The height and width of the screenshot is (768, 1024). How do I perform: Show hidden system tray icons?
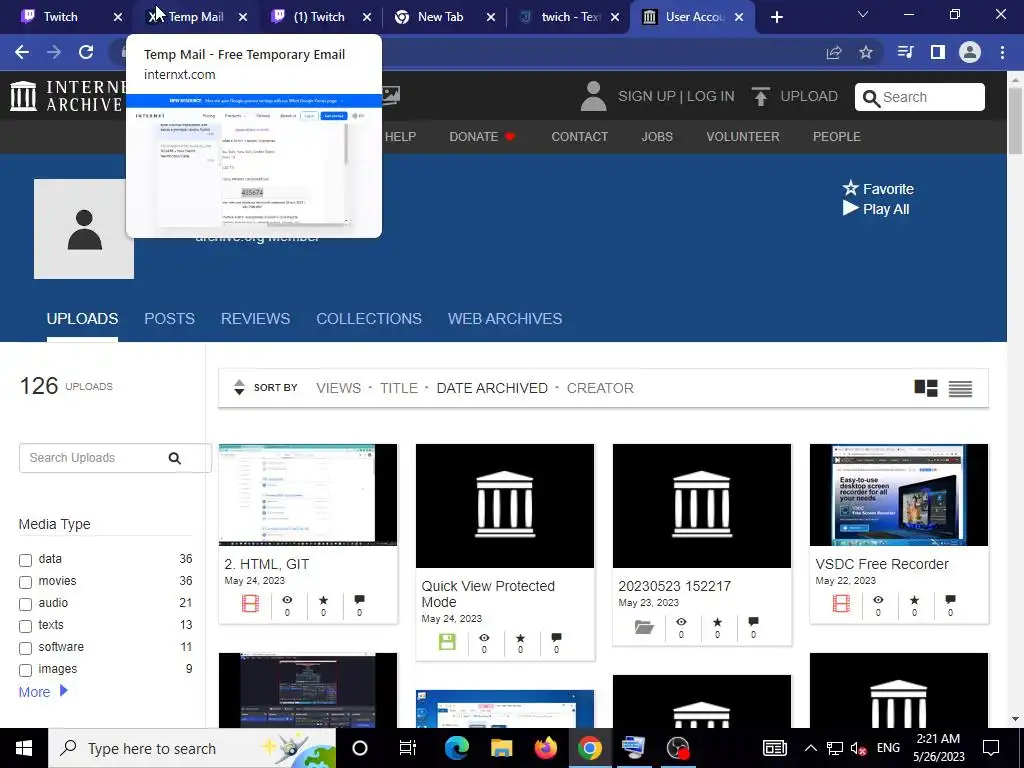(810, 748)
